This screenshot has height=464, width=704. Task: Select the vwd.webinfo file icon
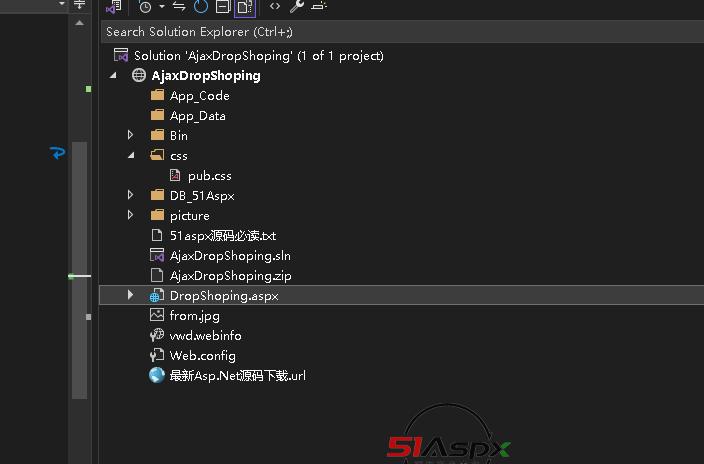[157, 335]
